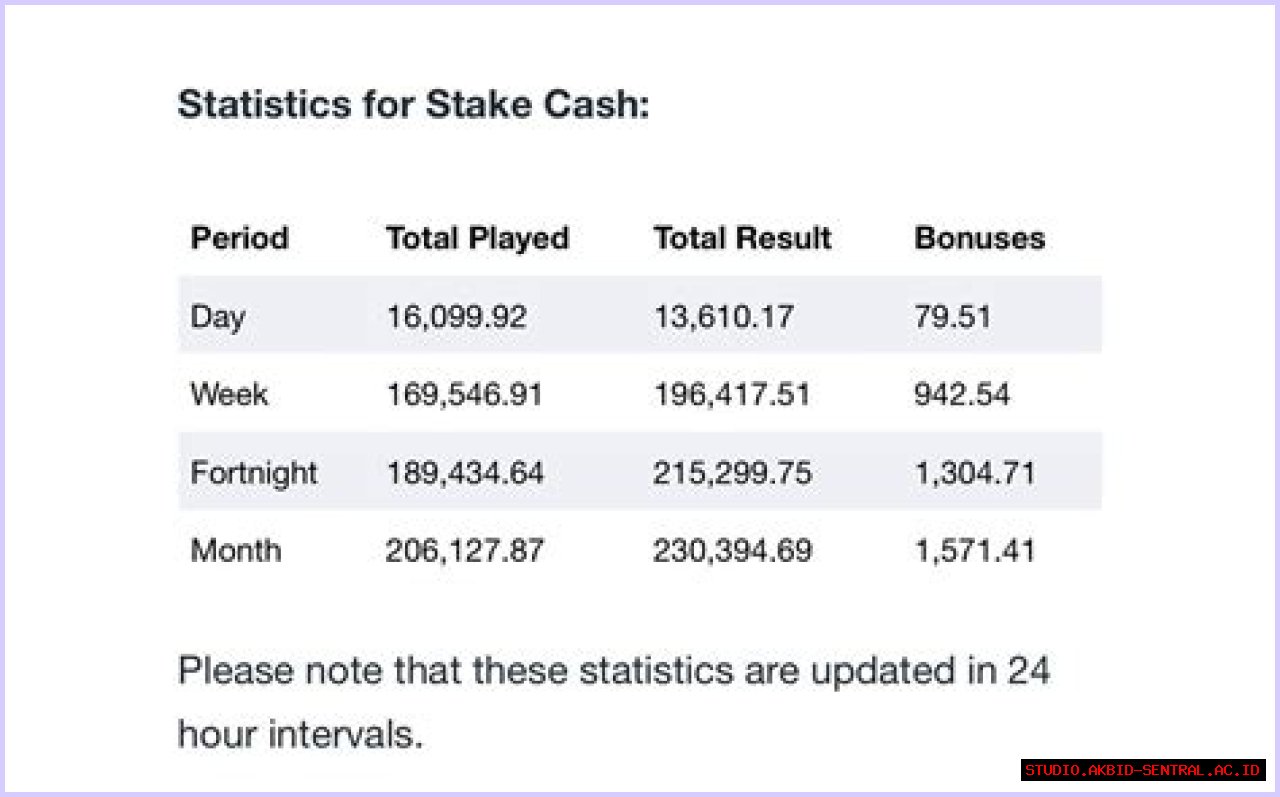
Task: Click Fortnight total played value 189,434.64
Action: [x=465, y=472]
